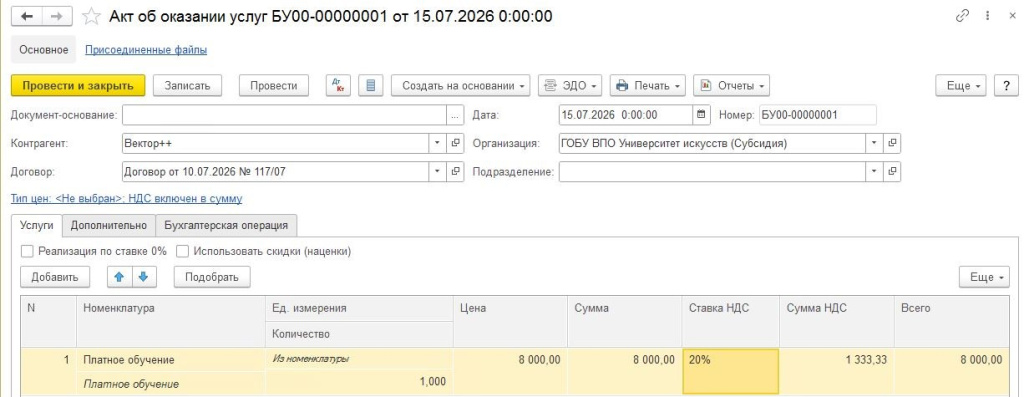Screen dimensions: 1024x397
Task: Open Подразделение record icon
Action: pos(892,172)
